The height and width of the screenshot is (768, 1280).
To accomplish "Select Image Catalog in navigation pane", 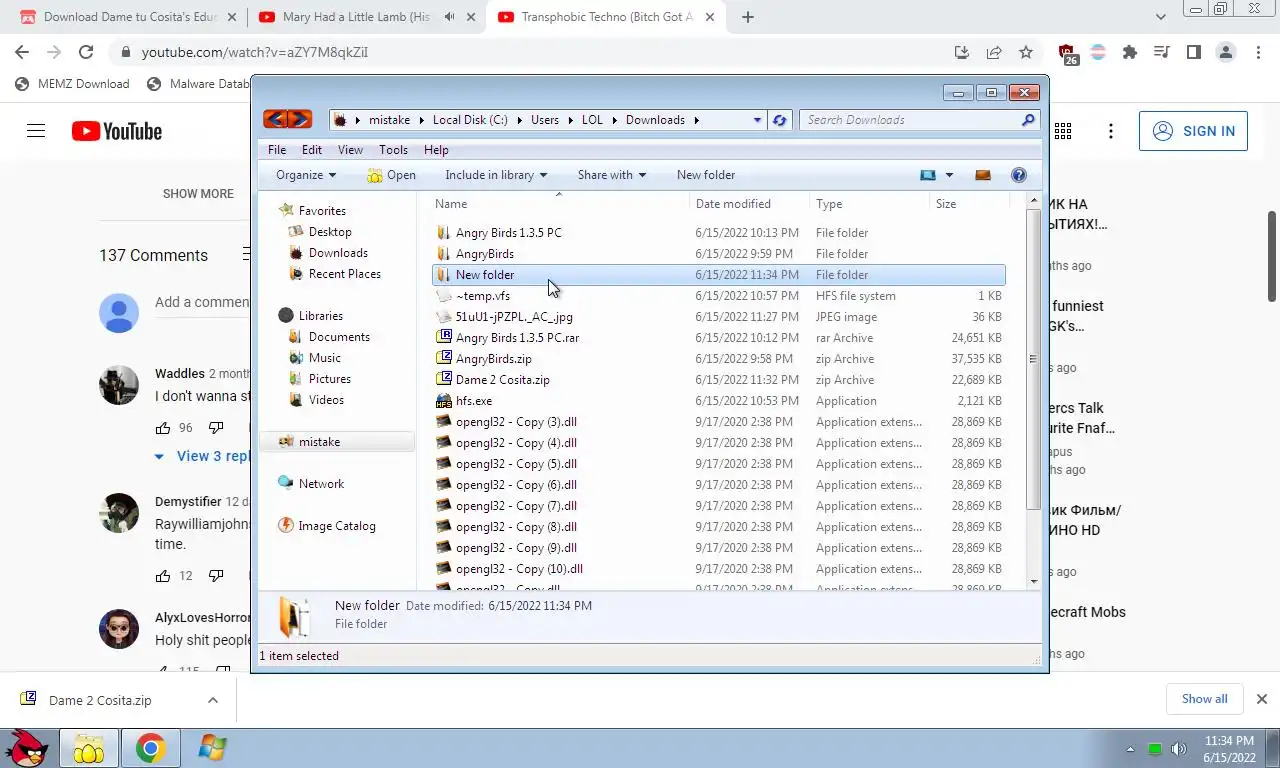I will [x=337, y=526].
